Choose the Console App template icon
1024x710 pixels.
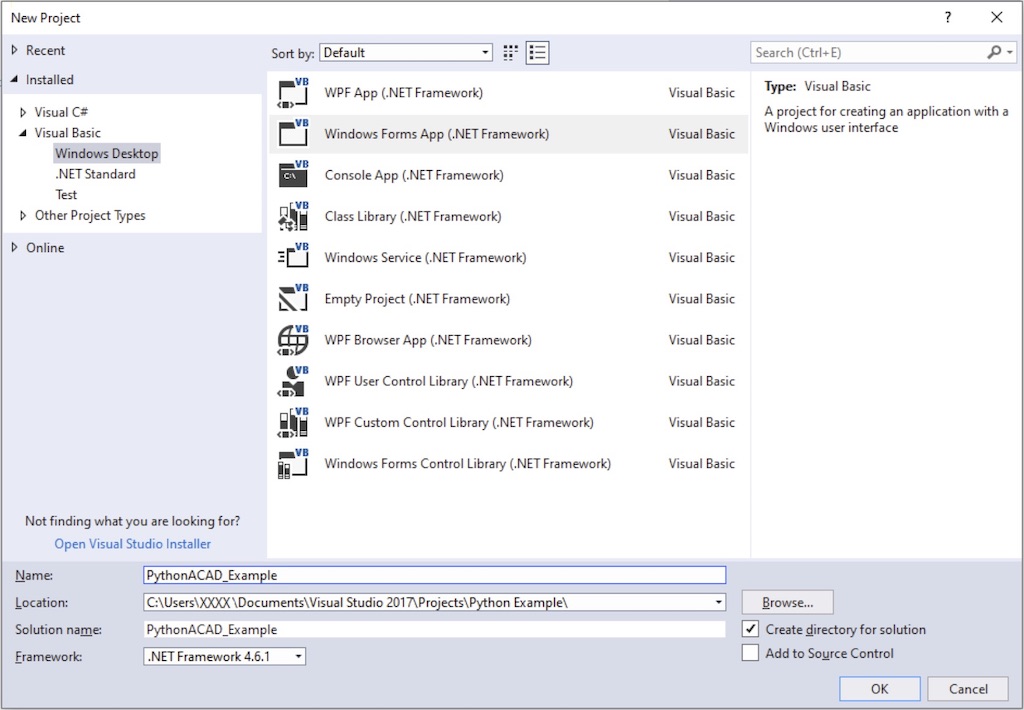pos(293,175)
